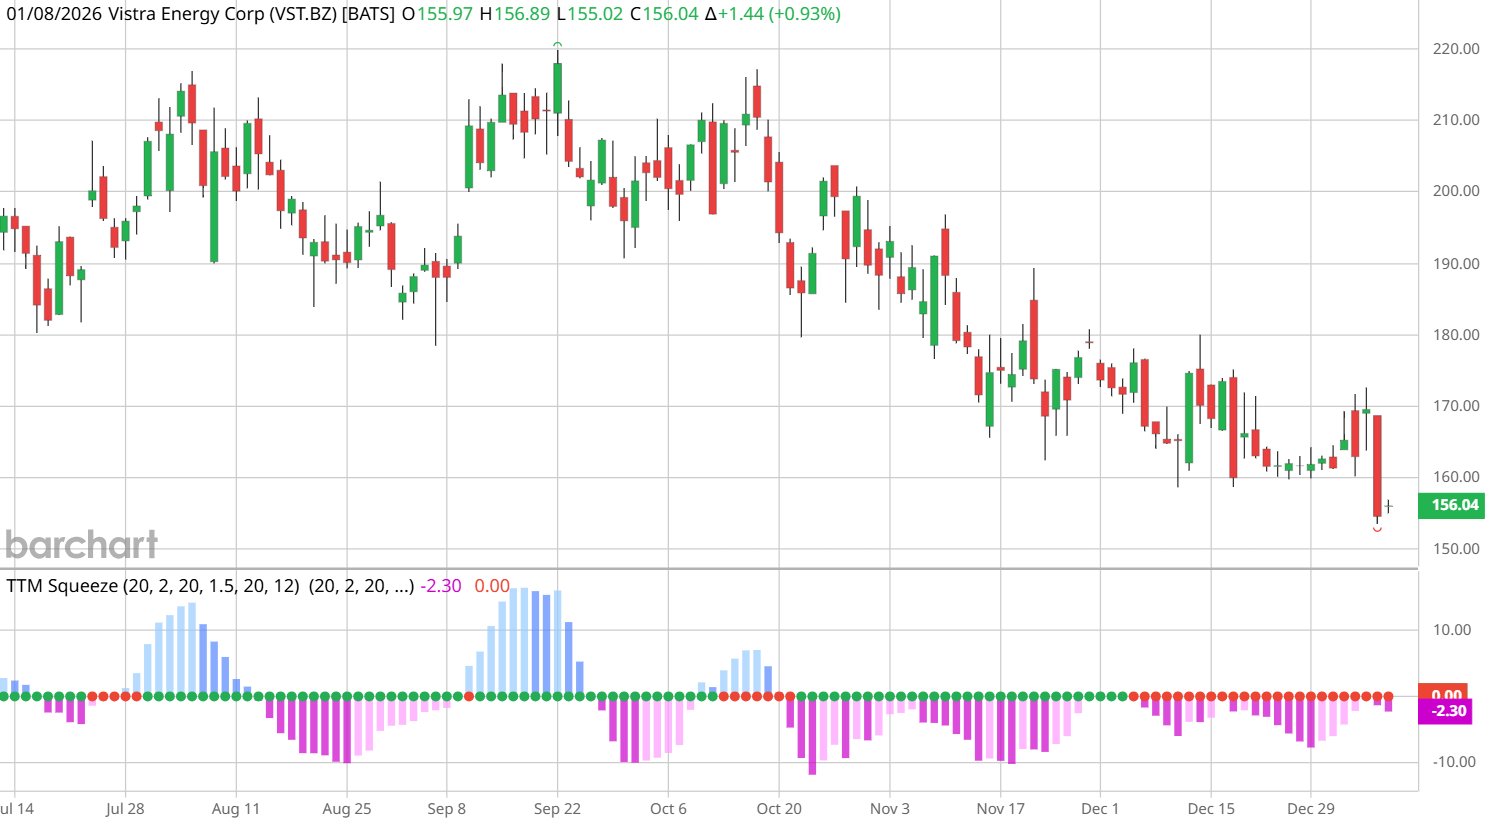Click the Aug 11 date label
The width and height of the screenshot is (1486, 826).
(x=236, y=809)
